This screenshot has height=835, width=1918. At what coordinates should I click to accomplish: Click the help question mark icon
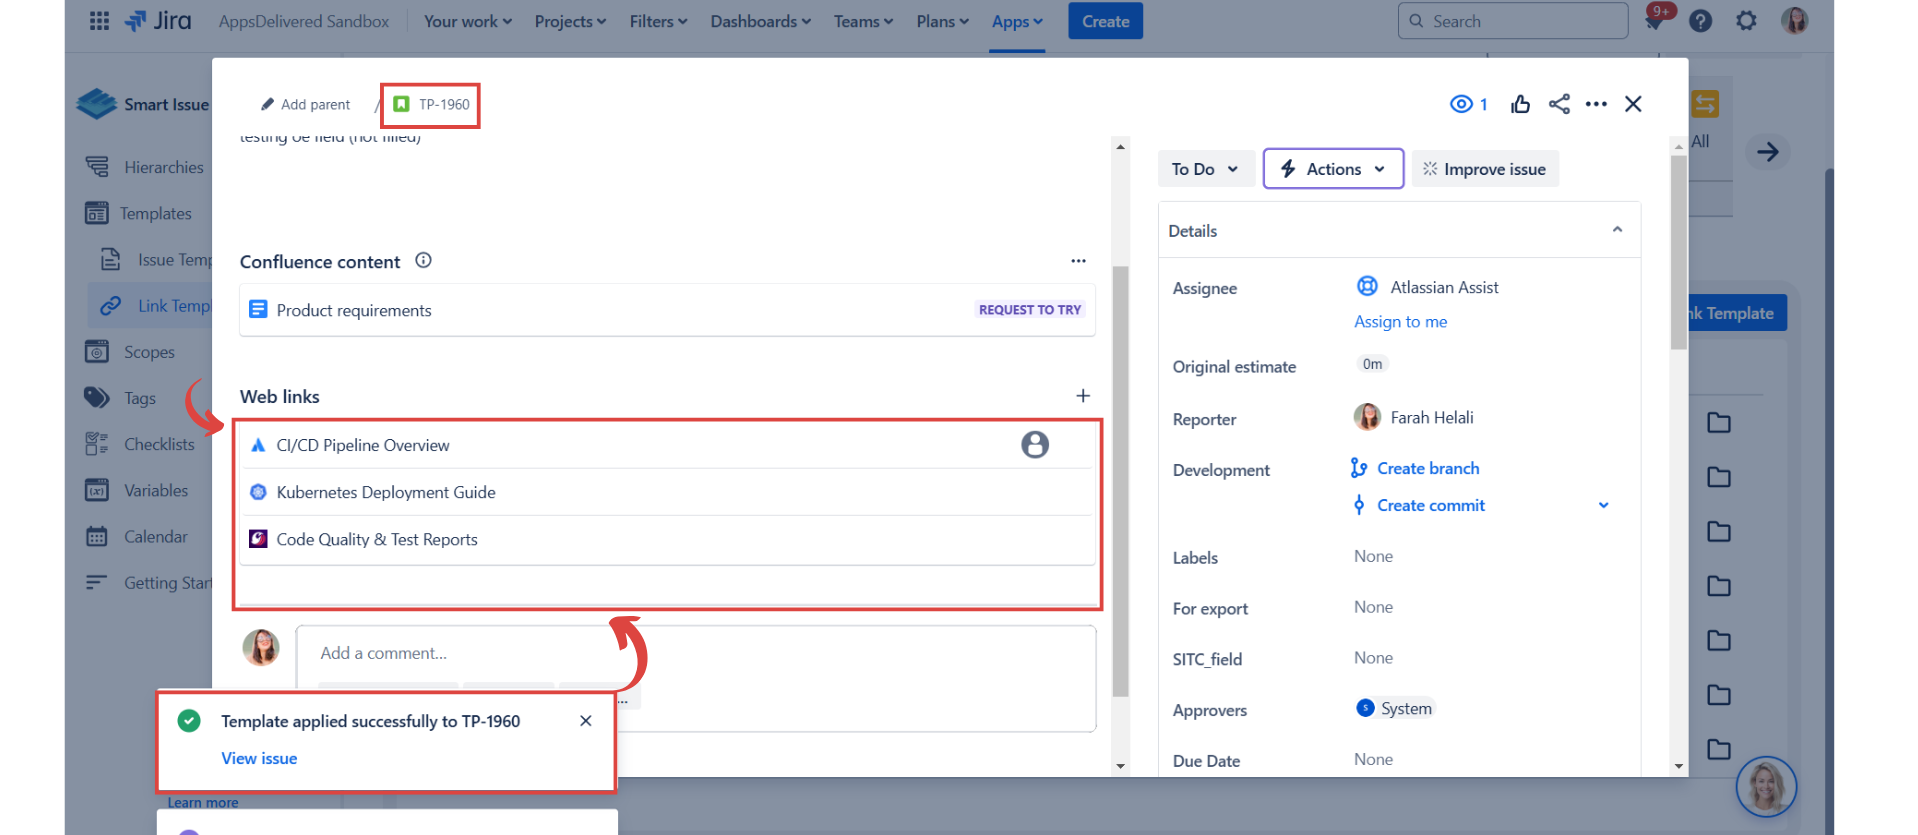1700,21
